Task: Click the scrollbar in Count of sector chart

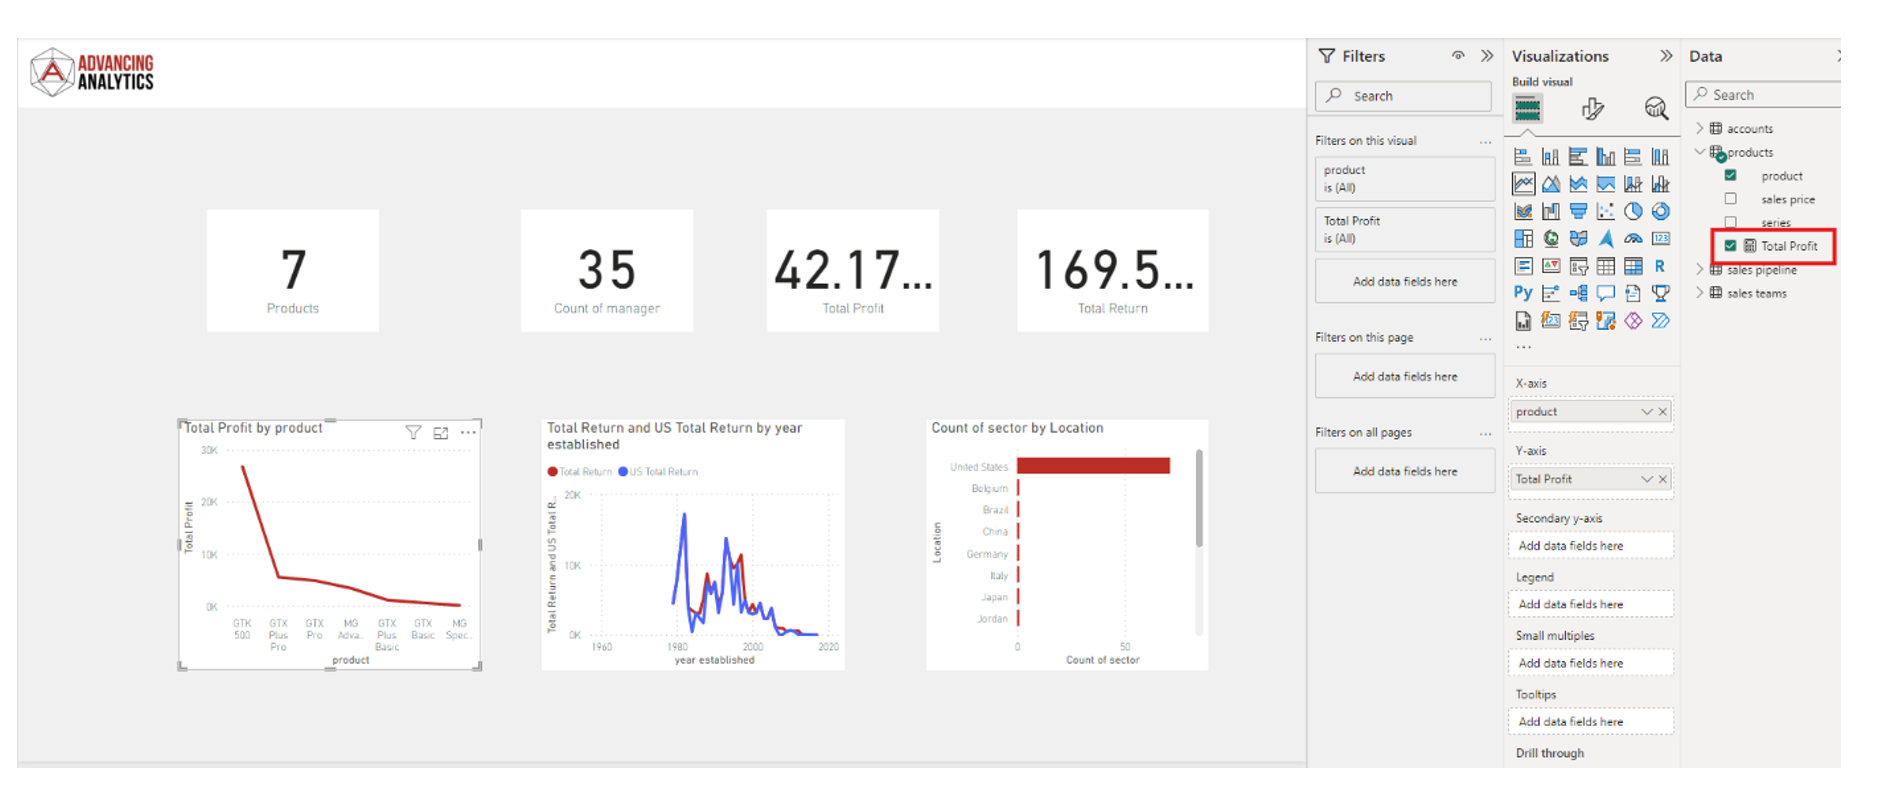Action: pos(1199,498)
